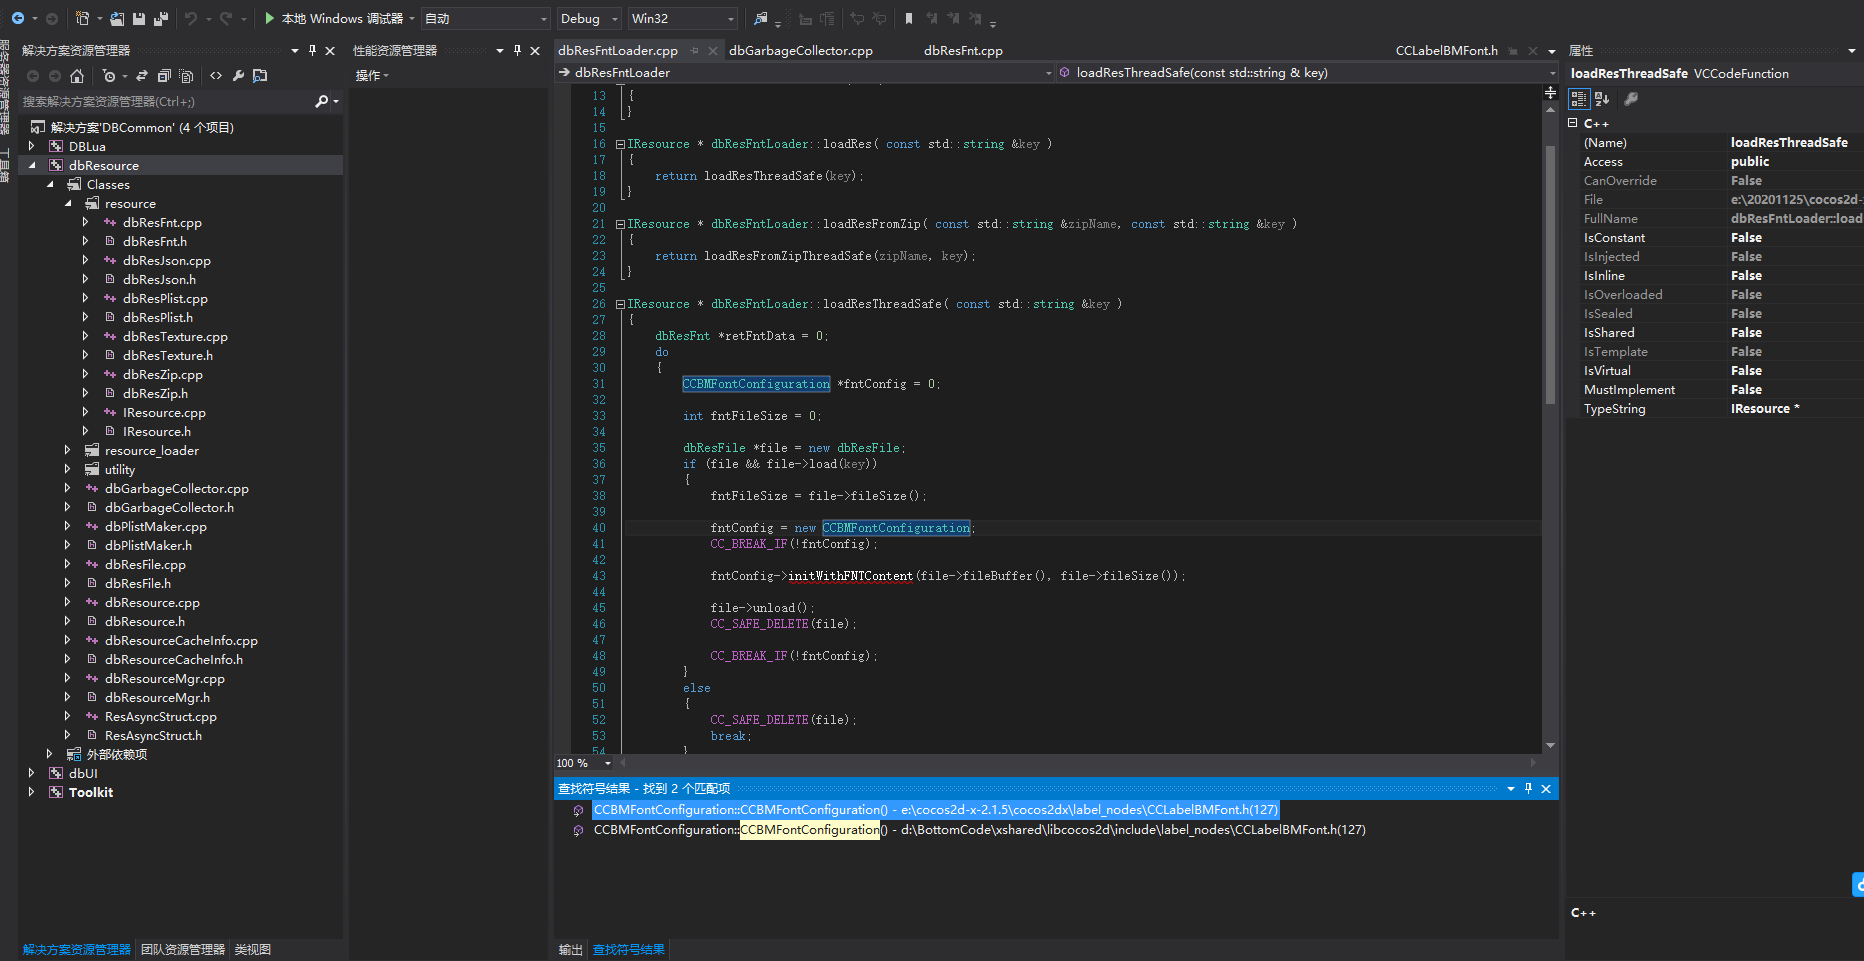Expand the utility folder
The height and width of the screenshot is (961, 1864).
[x=68, y=469]
